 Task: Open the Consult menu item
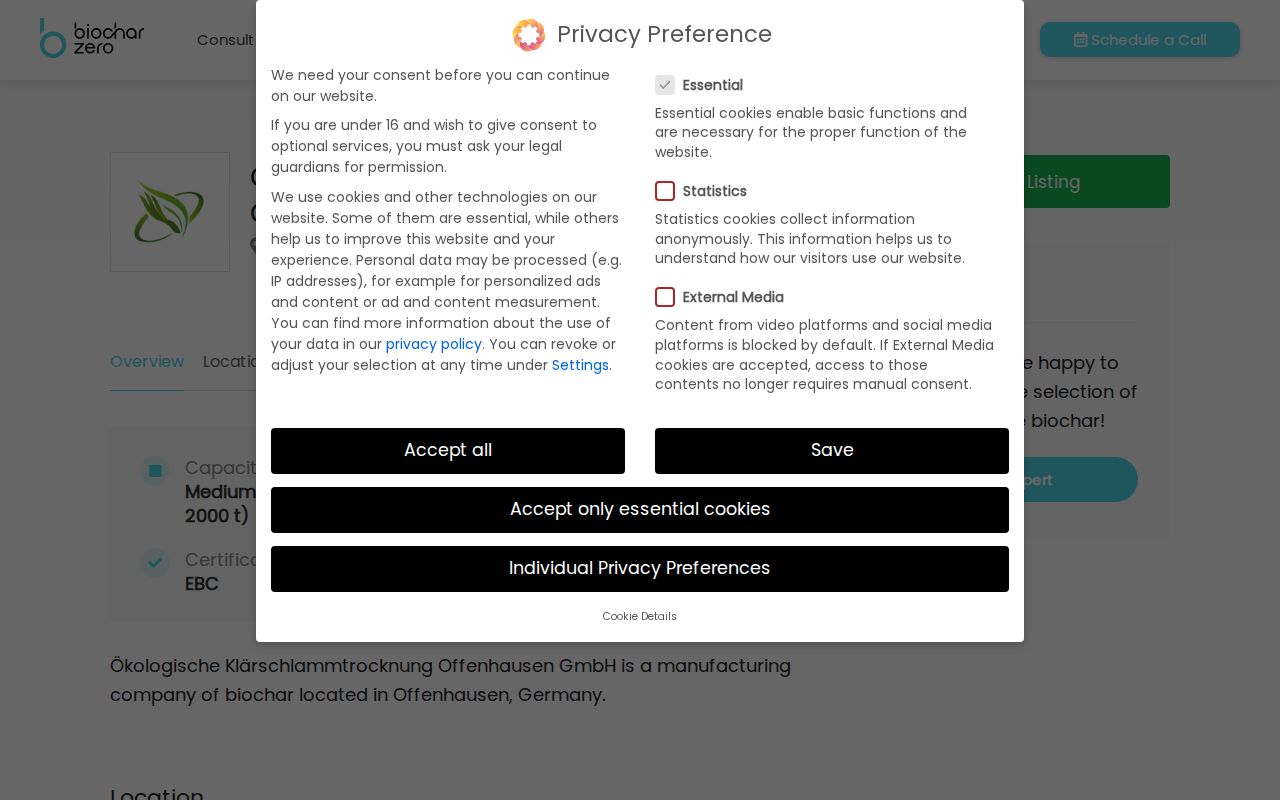point(225,40)
